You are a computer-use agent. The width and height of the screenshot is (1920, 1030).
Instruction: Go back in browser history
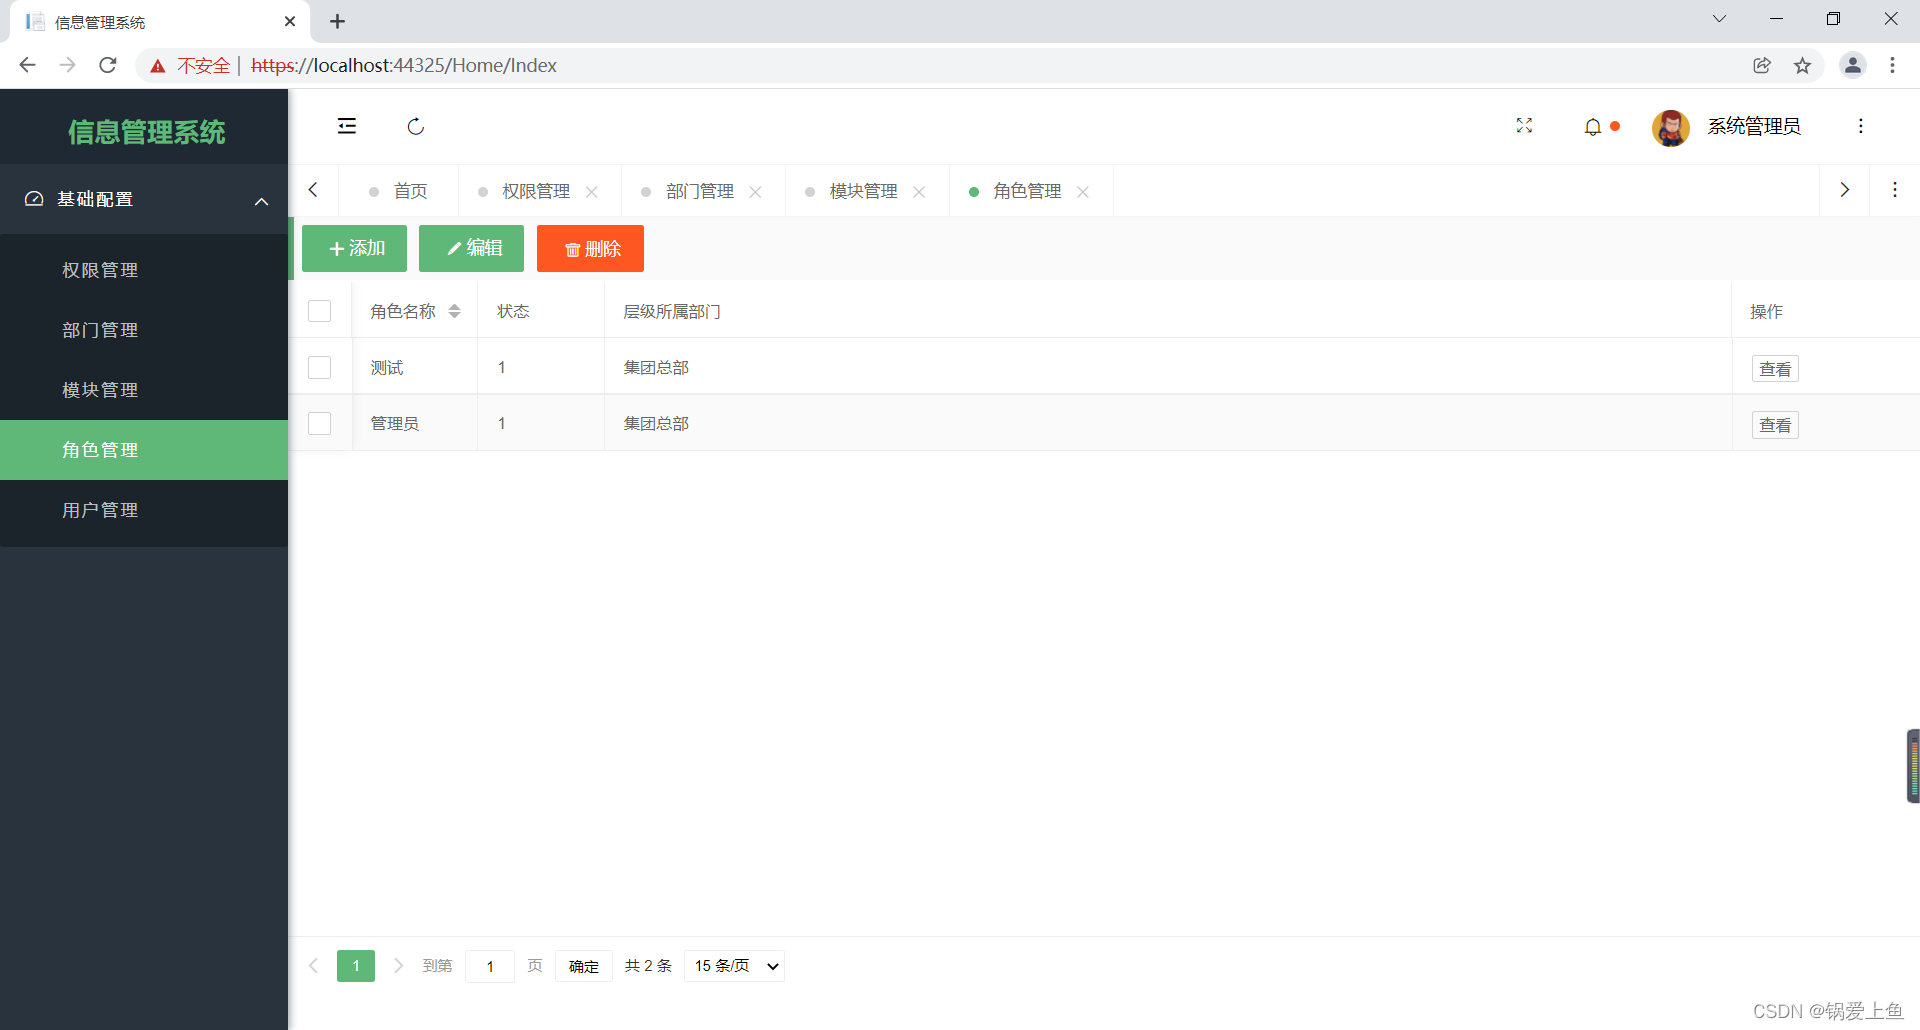click(27, 65)
